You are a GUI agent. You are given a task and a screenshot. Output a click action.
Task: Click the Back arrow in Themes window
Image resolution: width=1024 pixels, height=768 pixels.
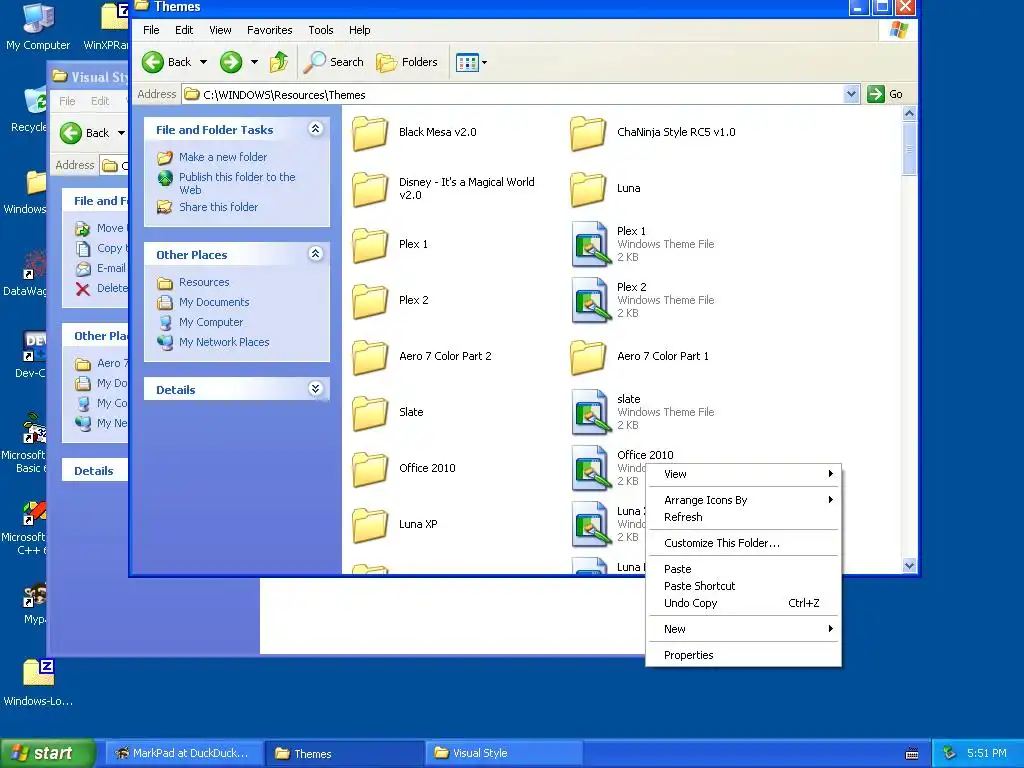click(x=167, y=62)
